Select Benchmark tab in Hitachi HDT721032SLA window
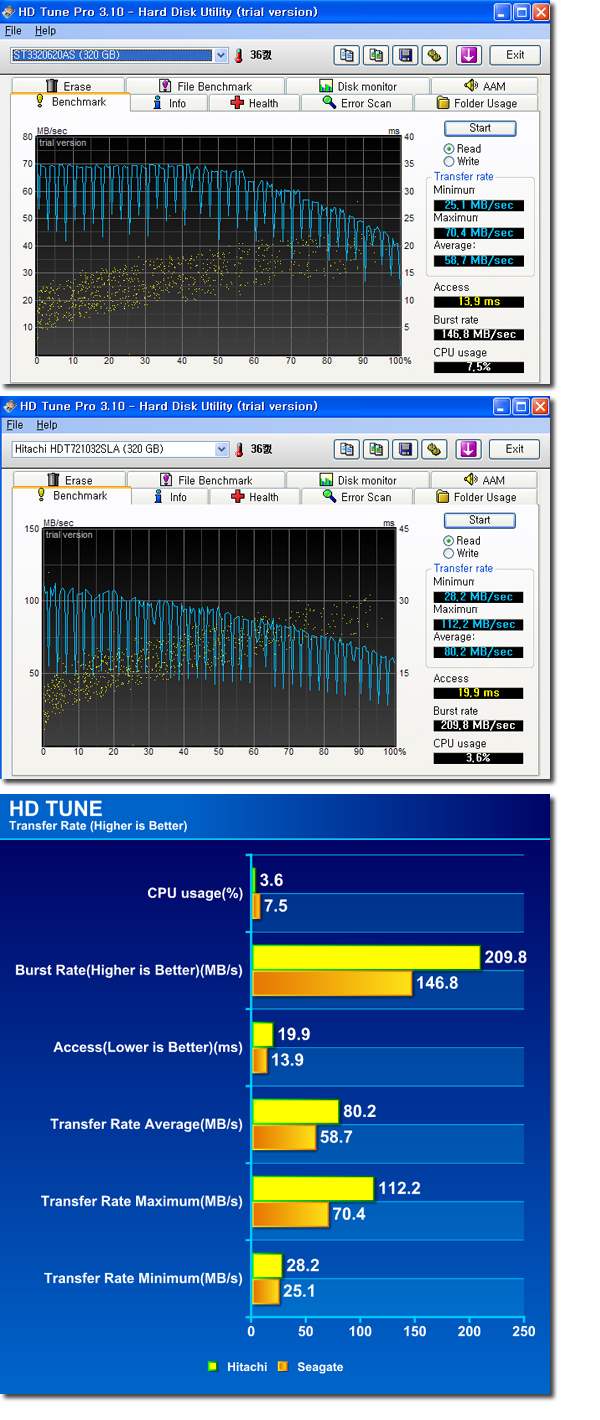Image resolution: width=600 pixels, height=1420 pixels. [x=70, y=496]
